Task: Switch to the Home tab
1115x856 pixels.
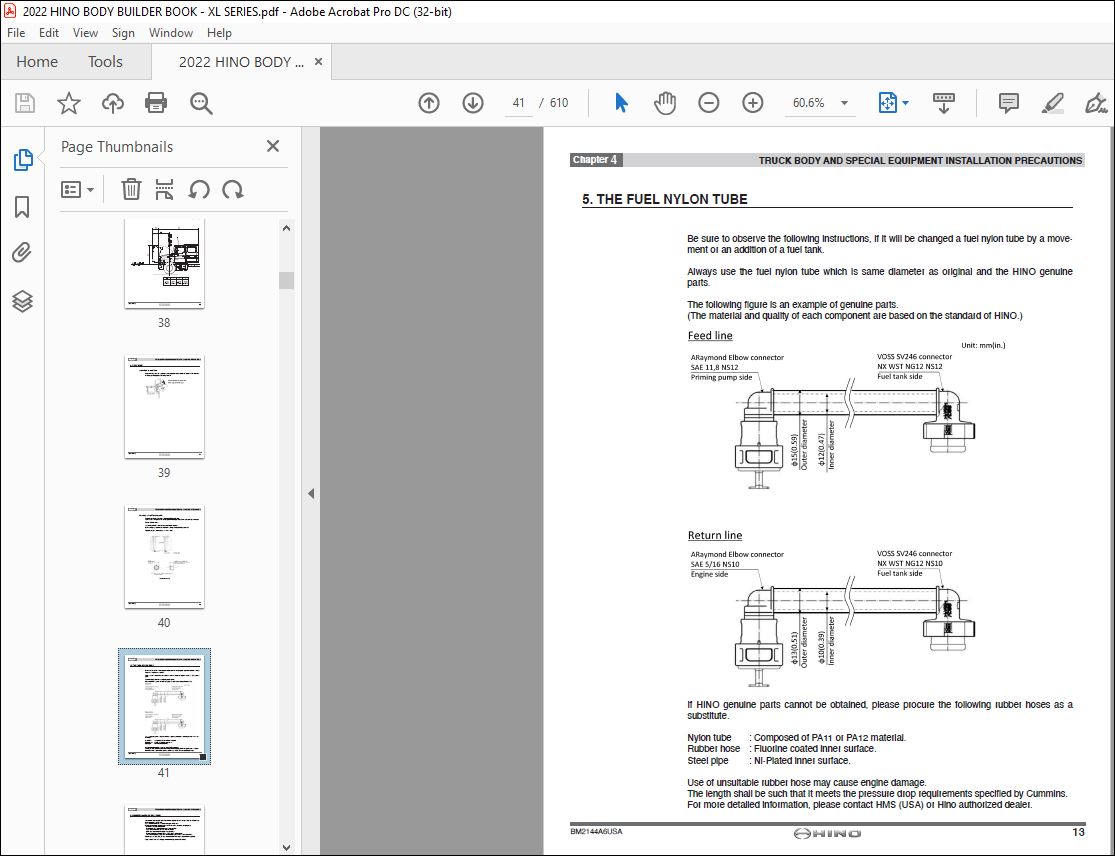Action: pyautogui.click(x=37, y=62)
